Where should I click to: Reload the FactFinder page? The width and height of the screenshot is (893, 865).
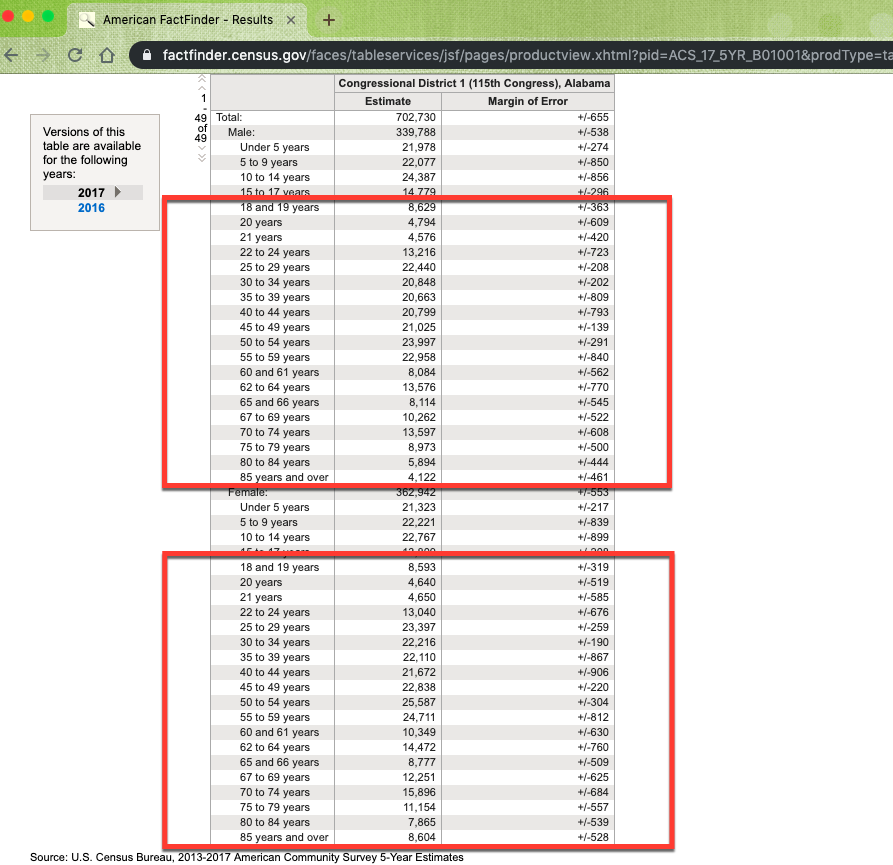coord(75,55)
